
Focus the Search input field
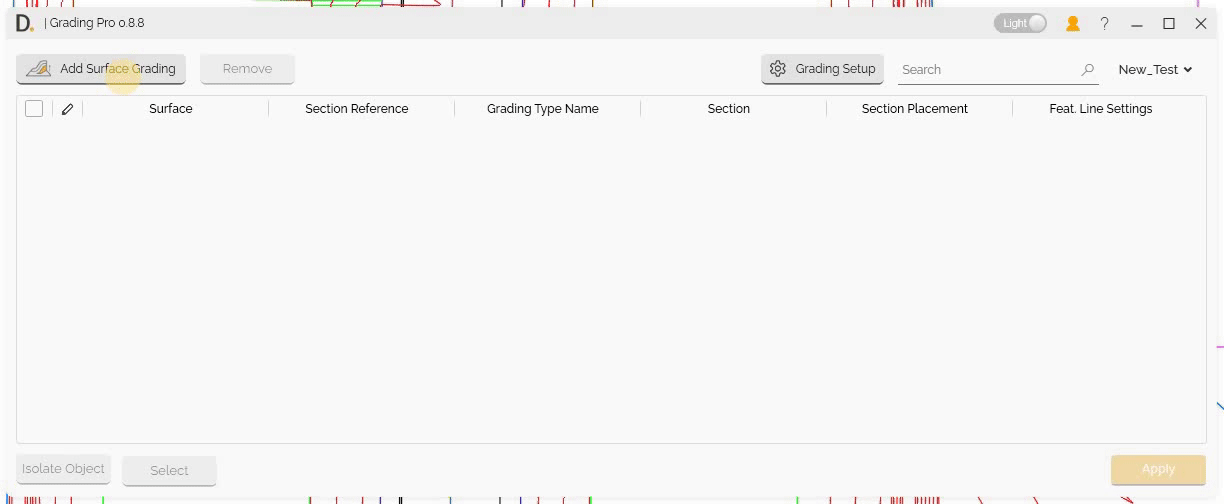coord(985,70)
